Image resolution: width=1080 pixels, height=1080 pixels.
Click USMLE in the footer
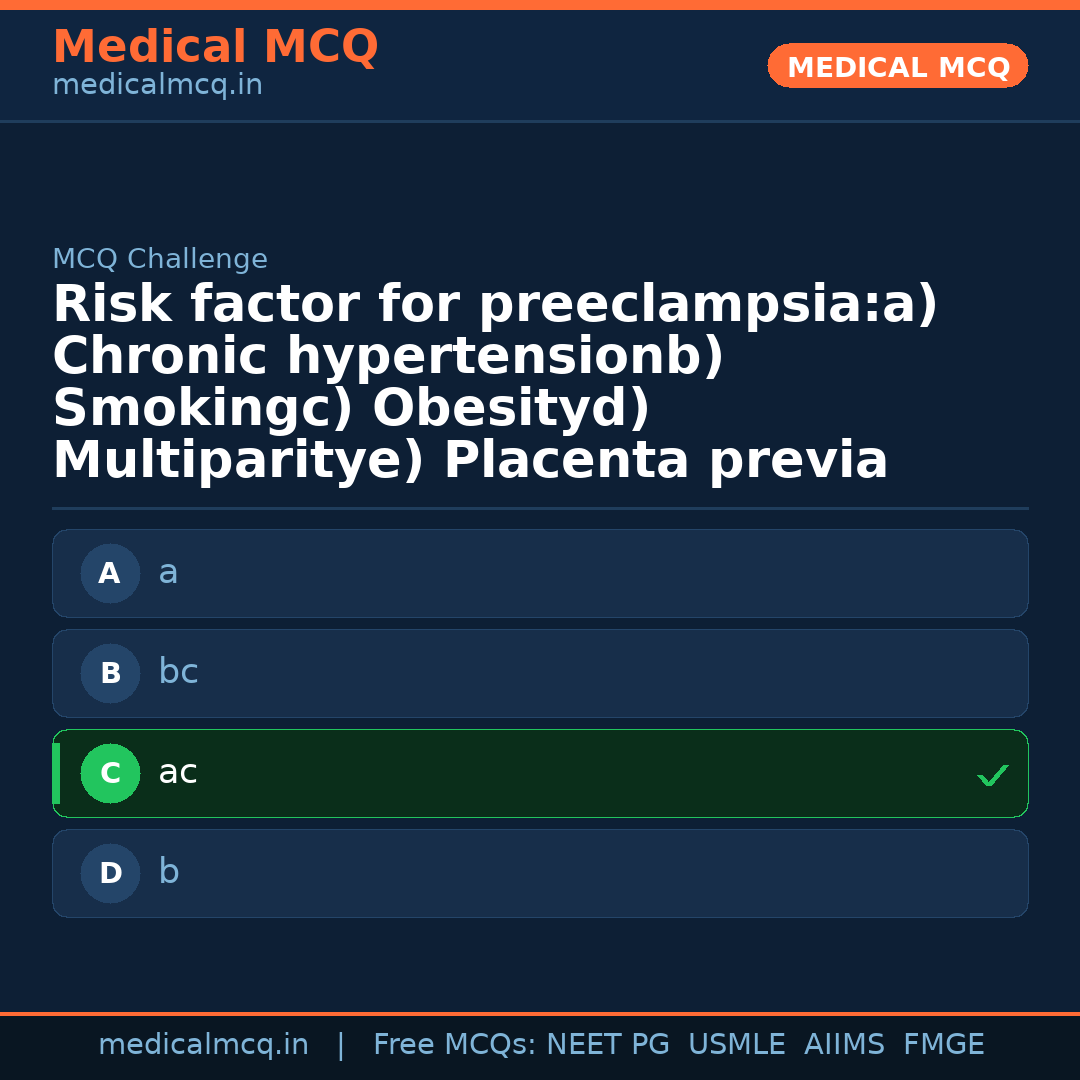pyautogui.click(x=736, y=1045)
